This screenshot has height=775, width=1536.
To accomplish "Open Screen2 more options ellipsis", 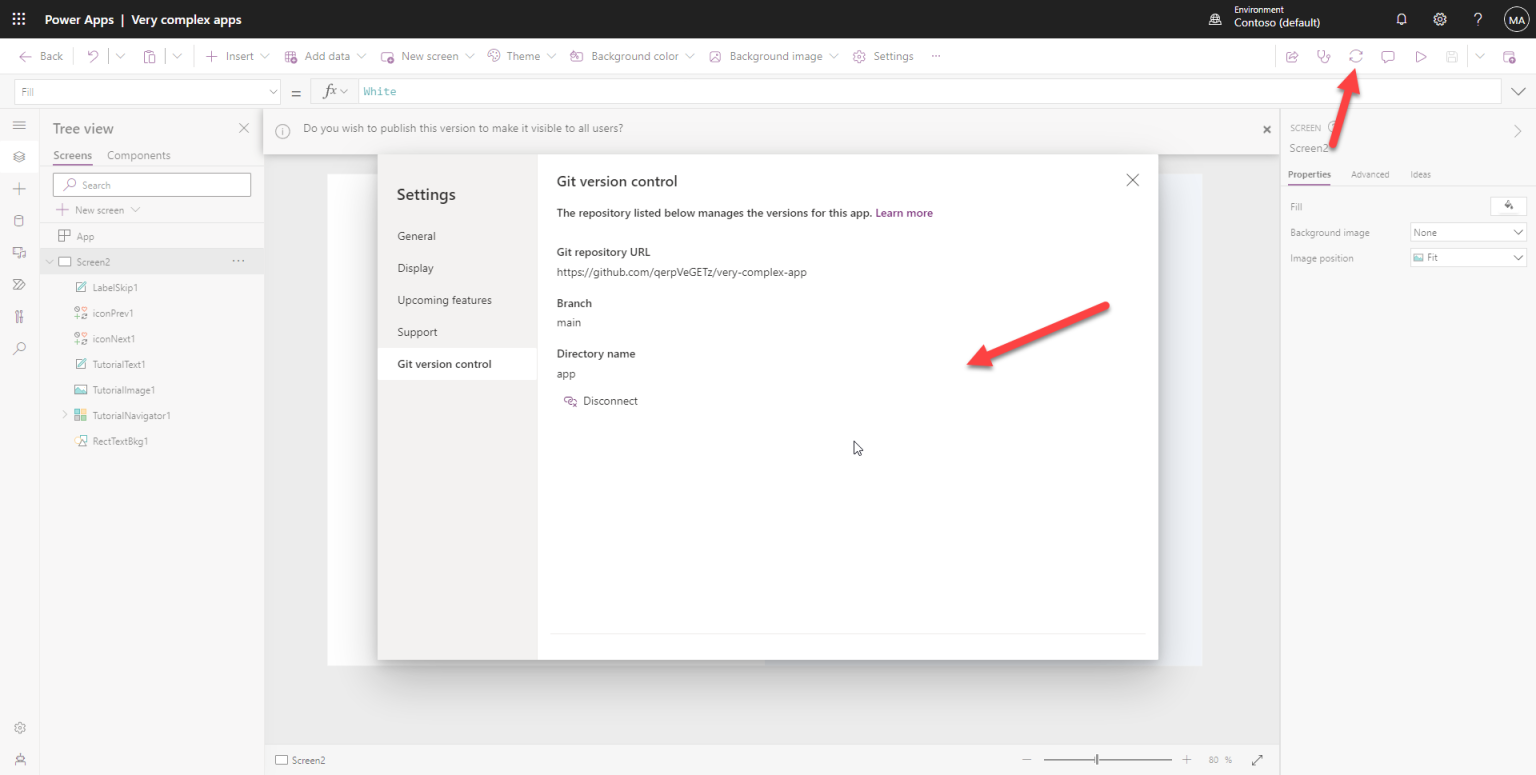I will click(x=238, y=261).
